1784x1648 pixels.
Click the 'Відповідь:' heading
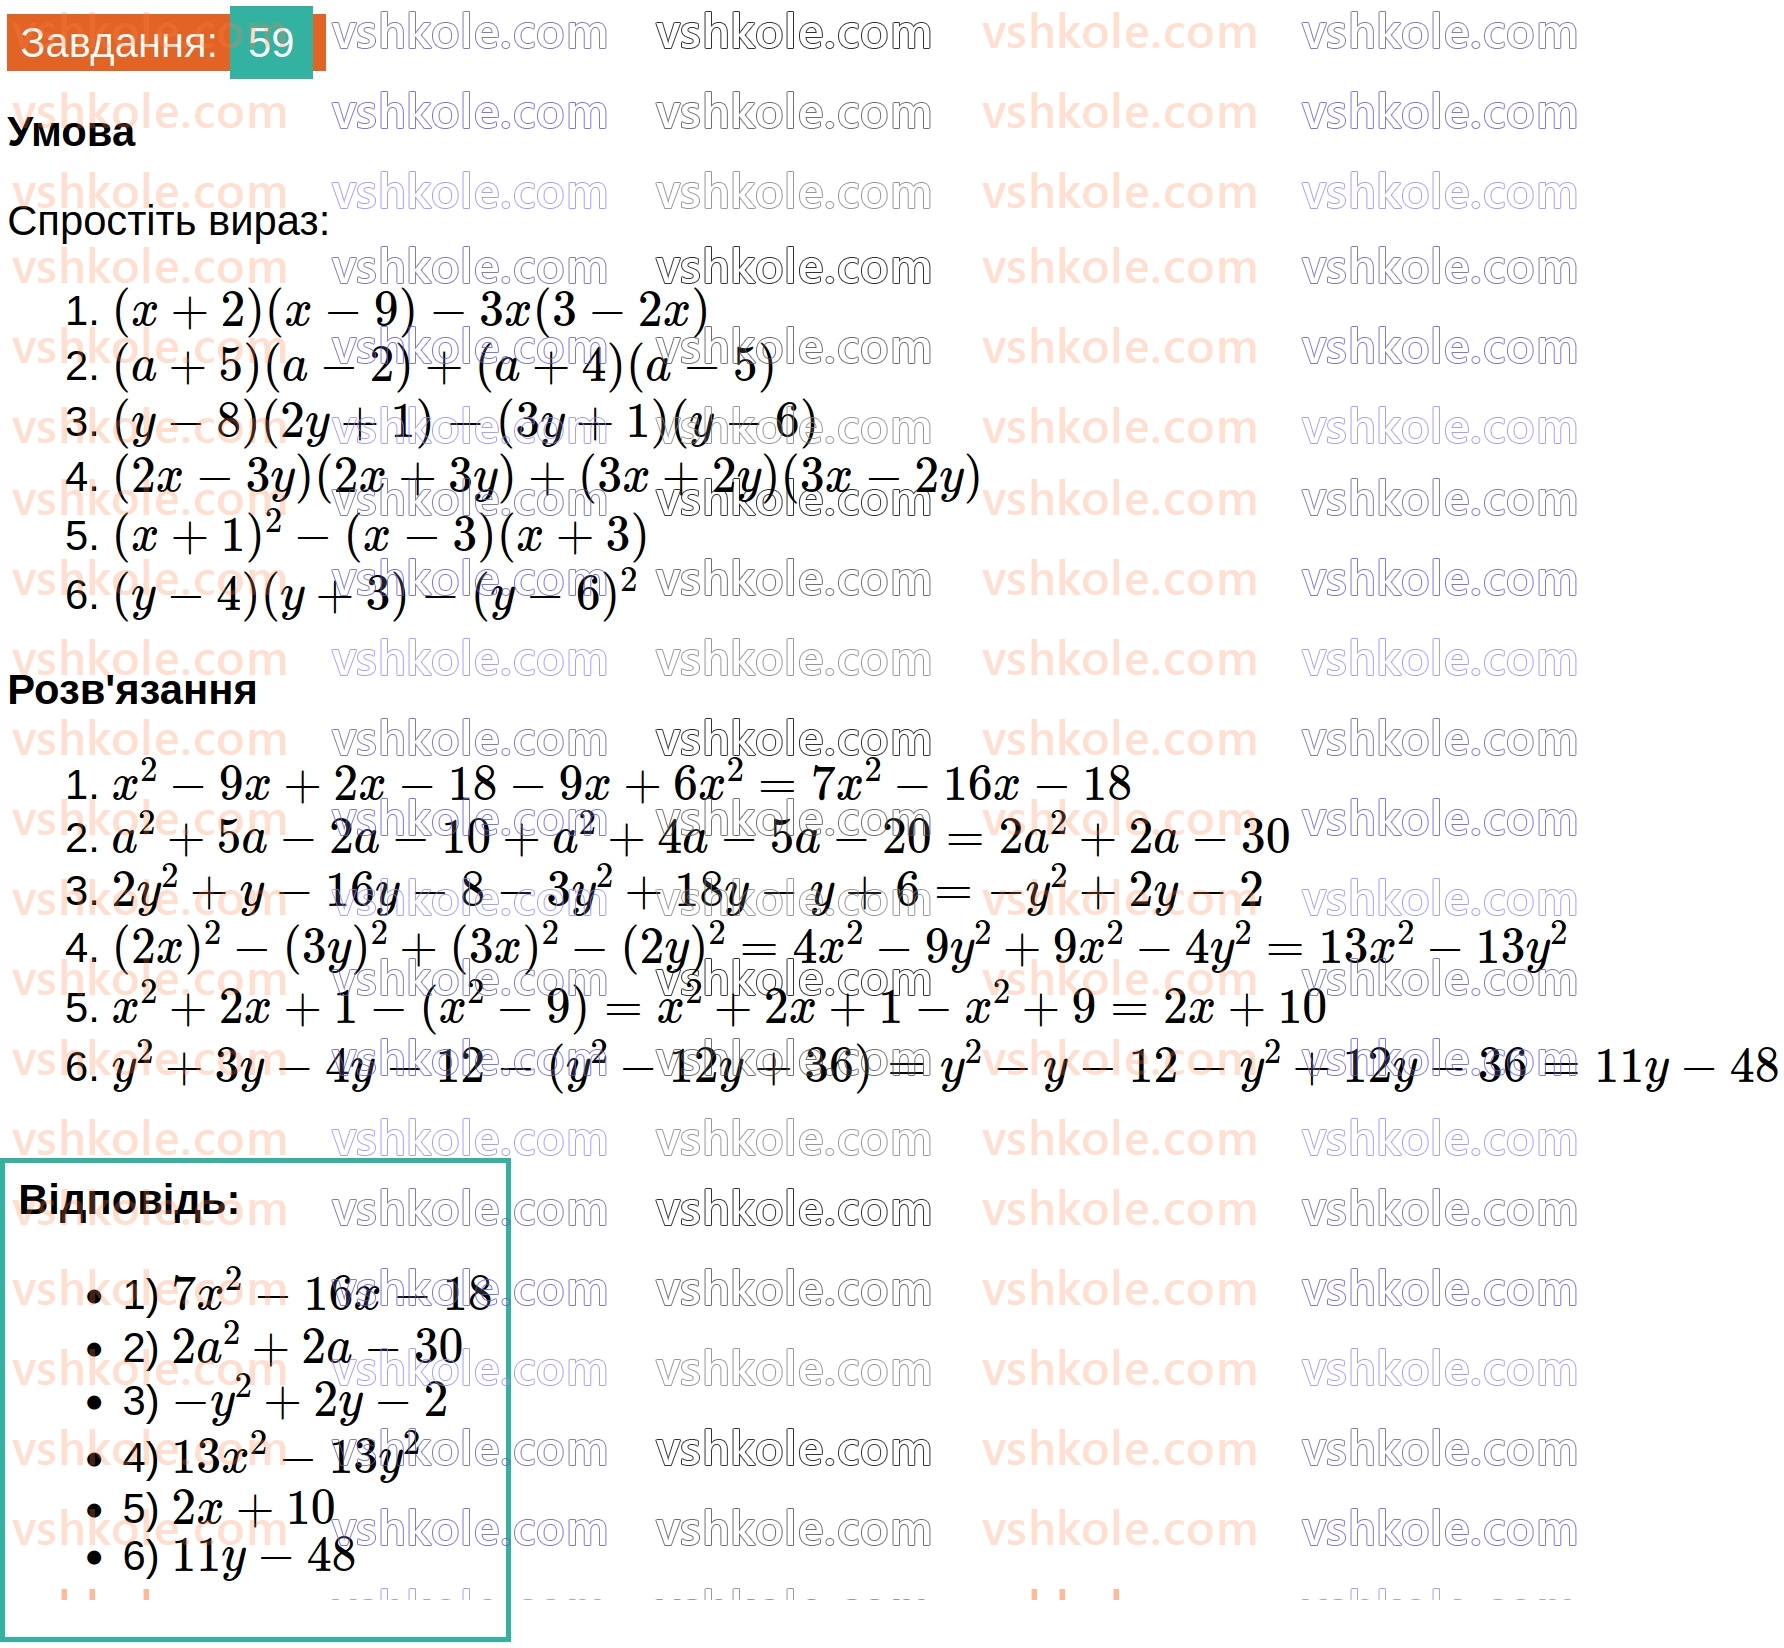click(x=130, y=1200)
